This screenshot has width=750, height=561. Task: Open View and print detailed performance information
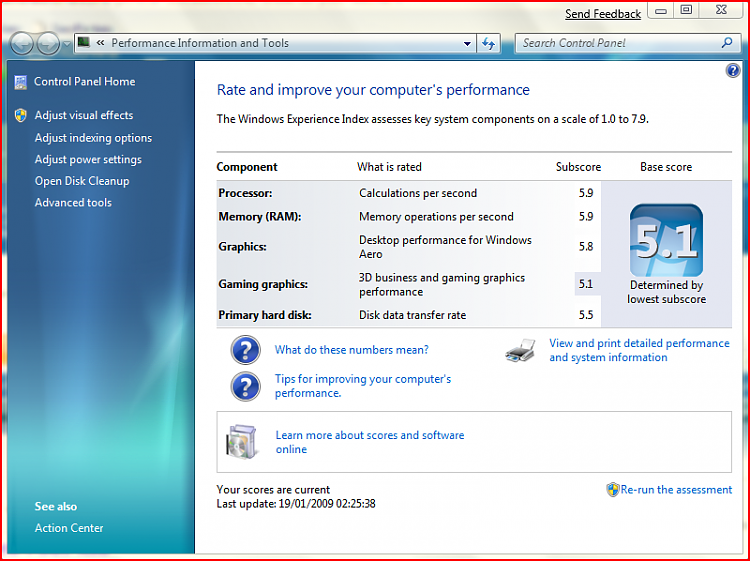click(639, 350)
